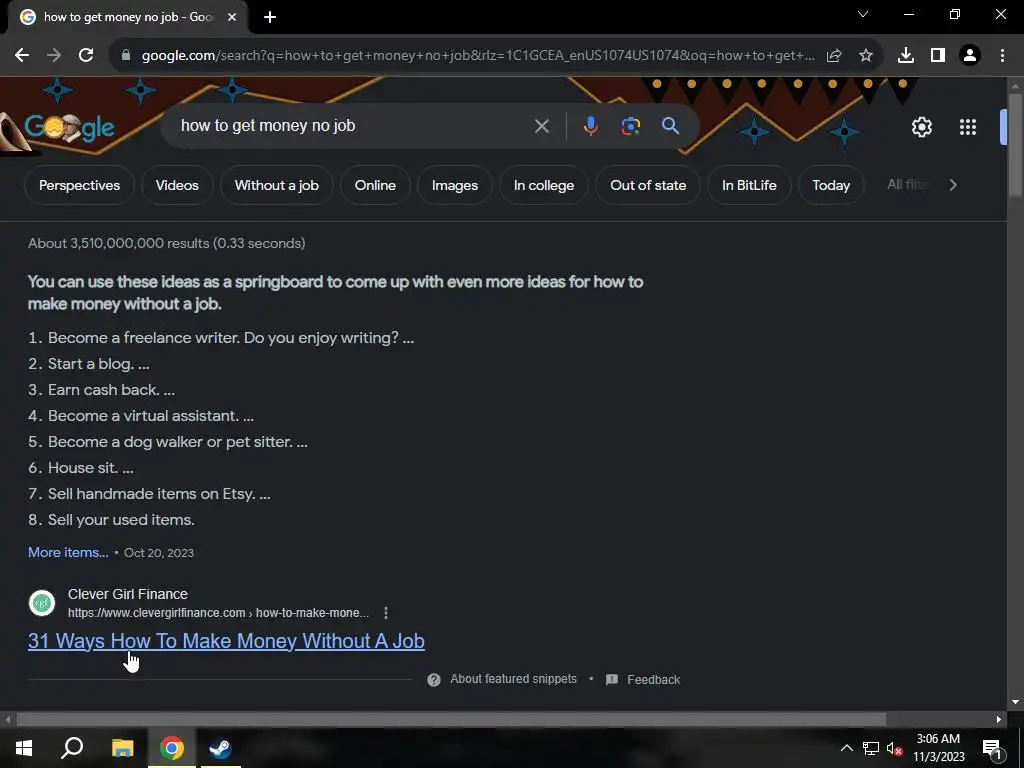Click the Clever Girl Finance site name
Screen dimensions: 1024x768
click(127, 594)
